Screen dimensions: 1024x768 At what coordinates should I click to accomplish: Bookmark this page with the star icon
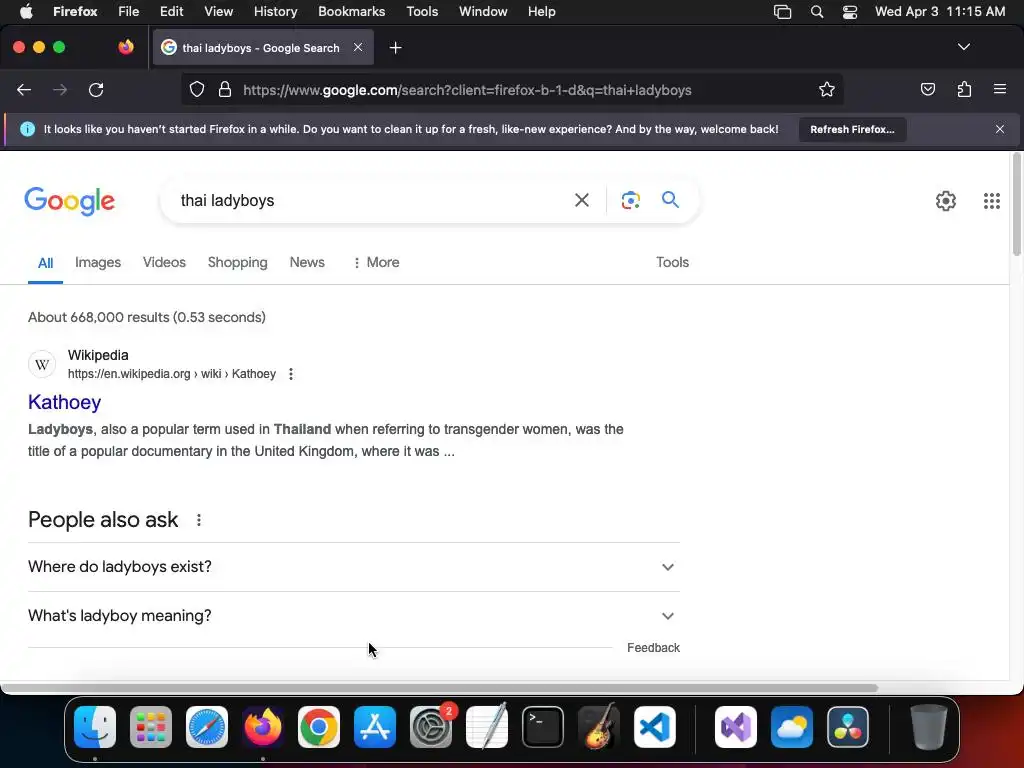(x=827, y=89)
